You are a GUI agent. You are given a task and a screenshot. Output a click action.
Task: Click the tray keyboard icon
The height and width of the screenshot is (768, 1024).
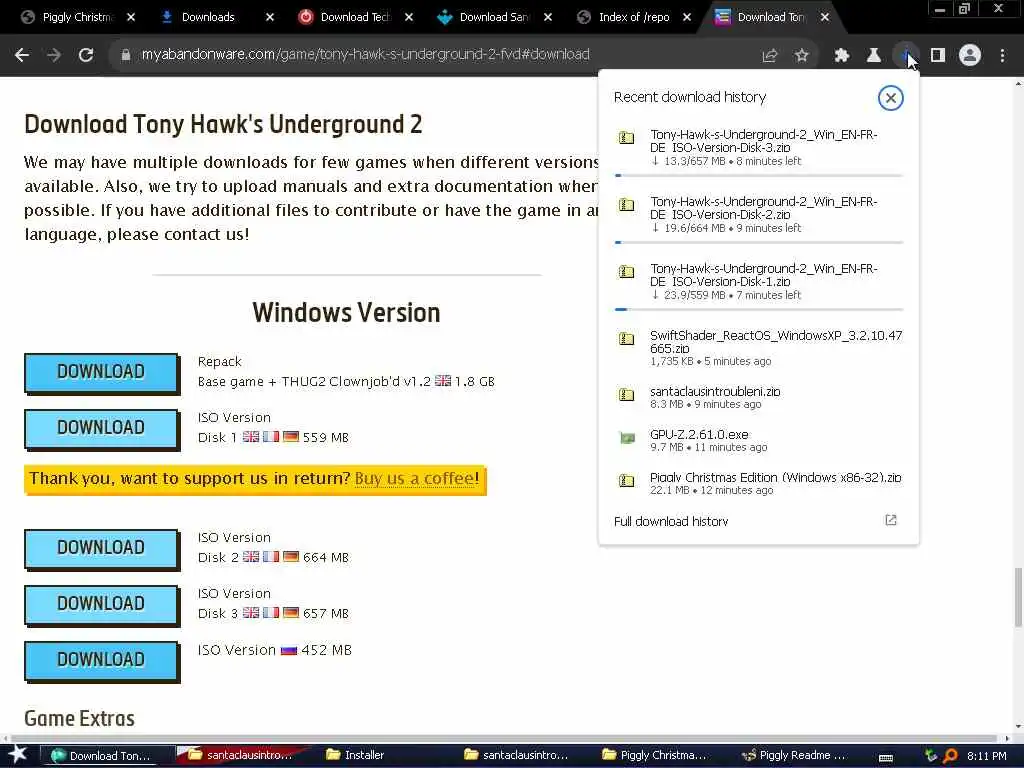(886, 756)
